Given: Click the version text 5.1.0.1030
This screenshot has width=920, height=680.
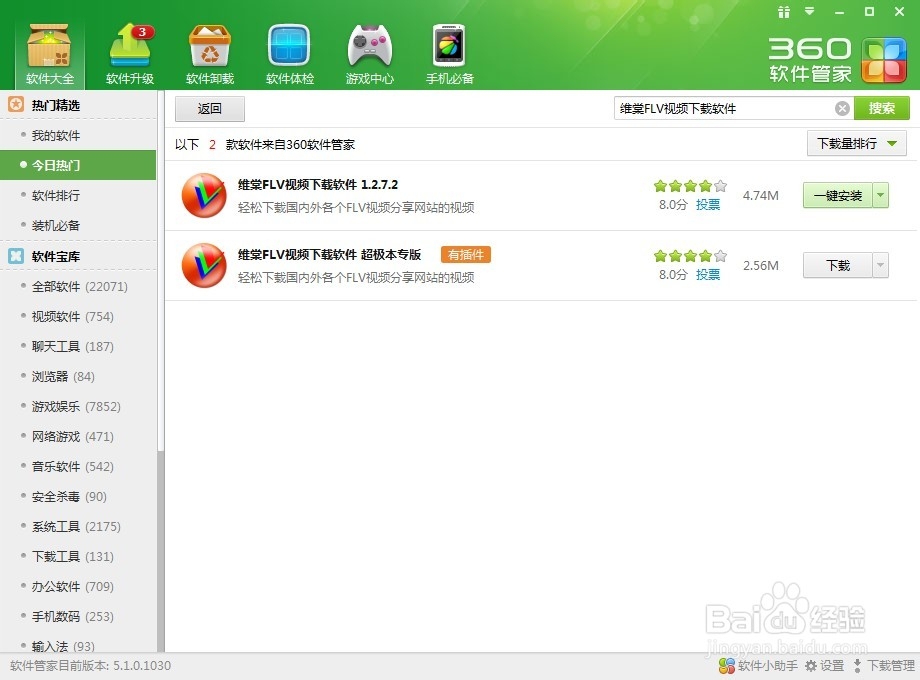Looking at the screenshot, I should (x=142, y=665).
